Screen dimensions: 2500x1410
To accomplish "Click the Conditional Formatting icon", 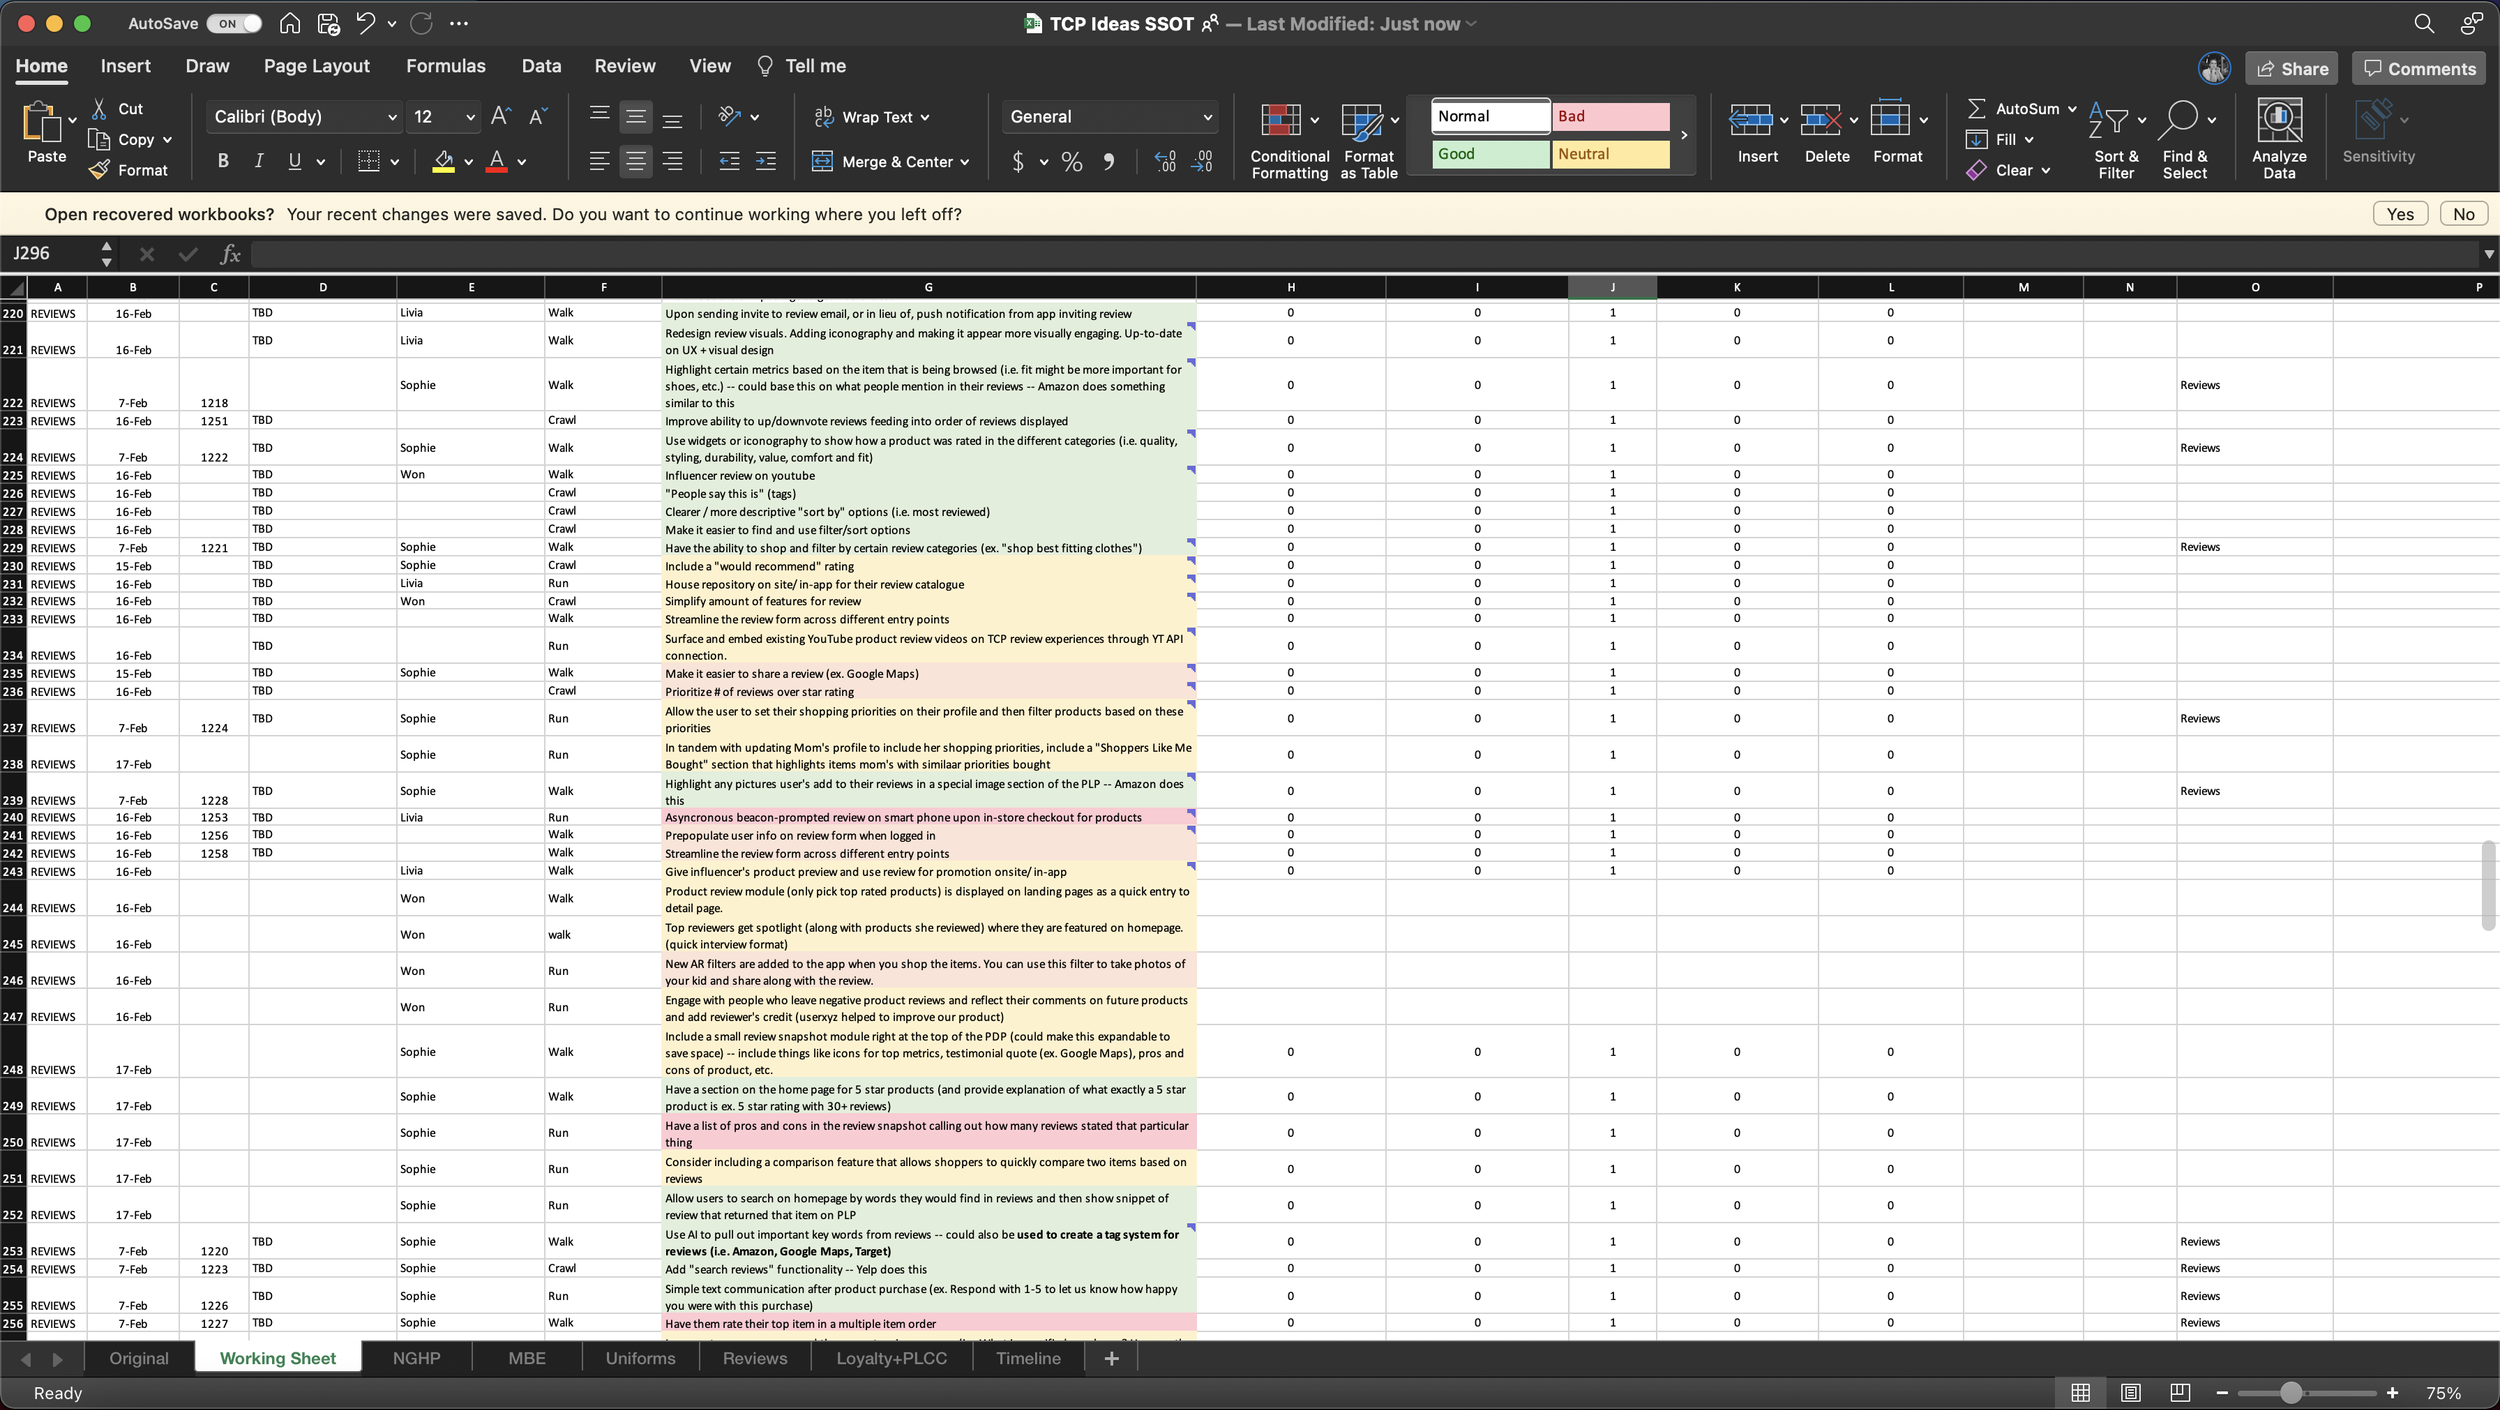I will tap(1280, 121).
